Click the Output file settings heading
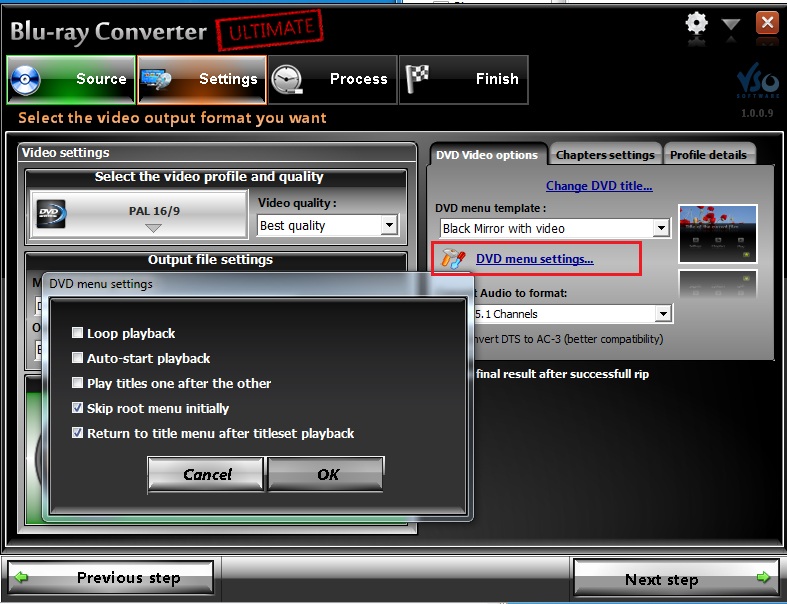 (210, 260)
